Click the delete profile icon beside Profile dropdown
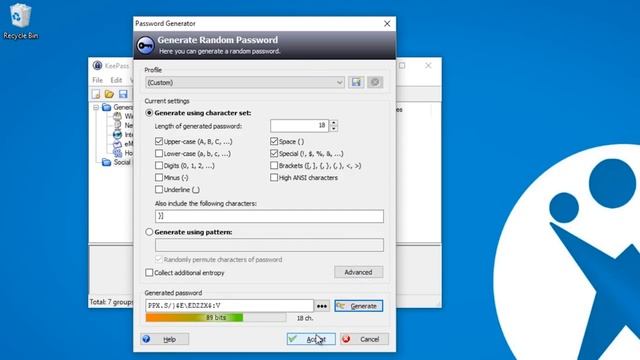This screenshot has height=360, width=640. click(x=375, y=82)
